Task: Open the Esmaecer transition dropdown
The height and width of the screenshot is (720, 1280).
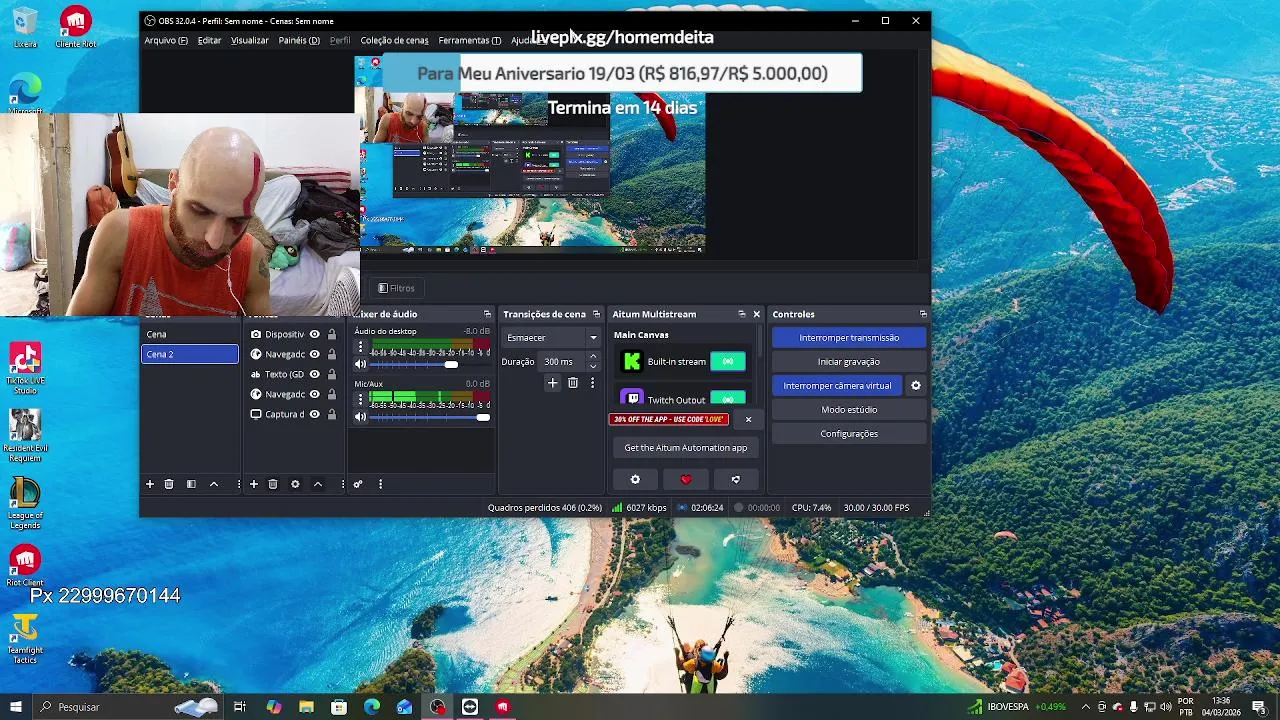Action: 551,338
